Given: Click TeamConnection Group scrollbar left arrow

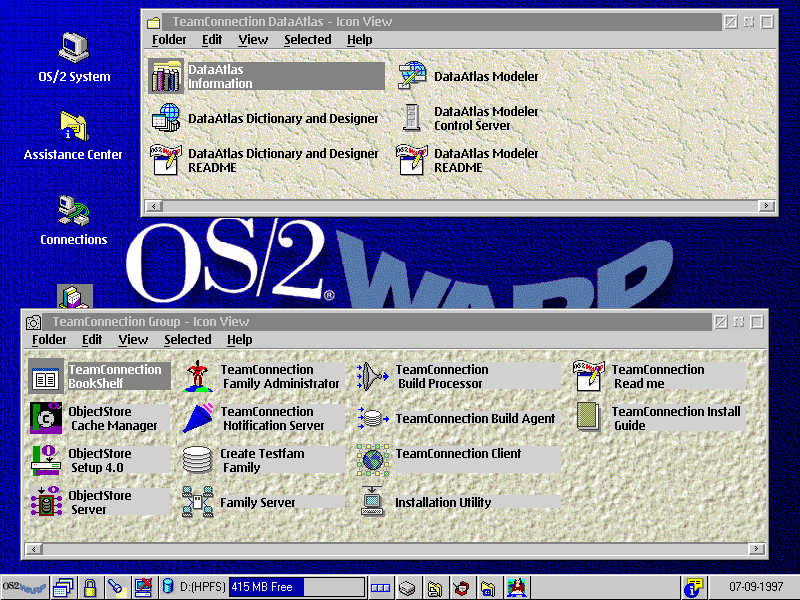Looking at the screenshot, I should tap(34, 549).
